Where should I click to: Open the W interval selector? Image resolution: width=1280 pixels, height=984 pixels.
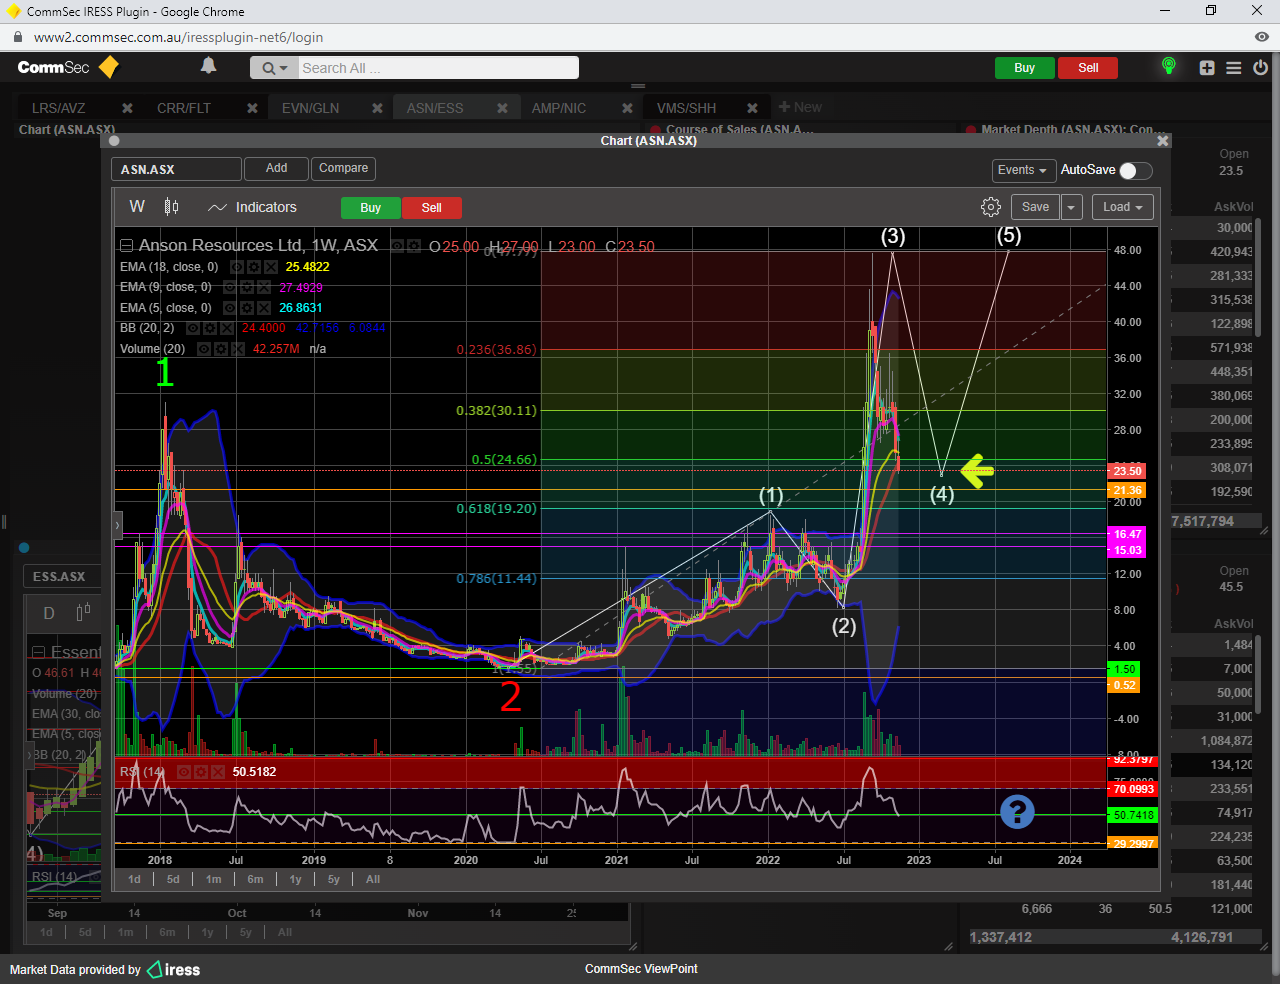(137, 207)
